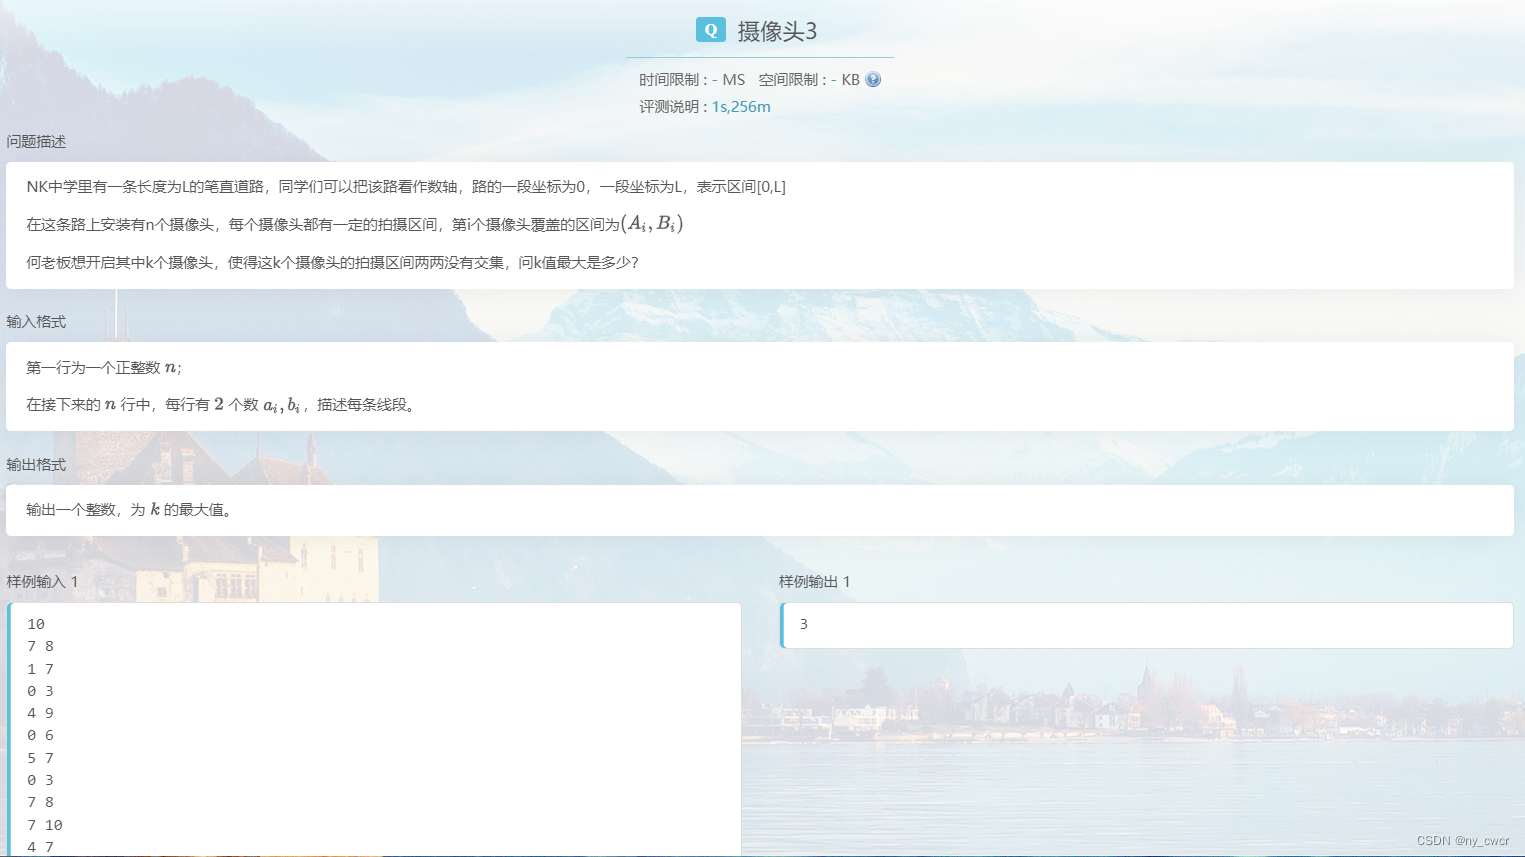This screenshot has height=857, width=1525.
Task: Click the sample output value 3
Action: (803, 624)
